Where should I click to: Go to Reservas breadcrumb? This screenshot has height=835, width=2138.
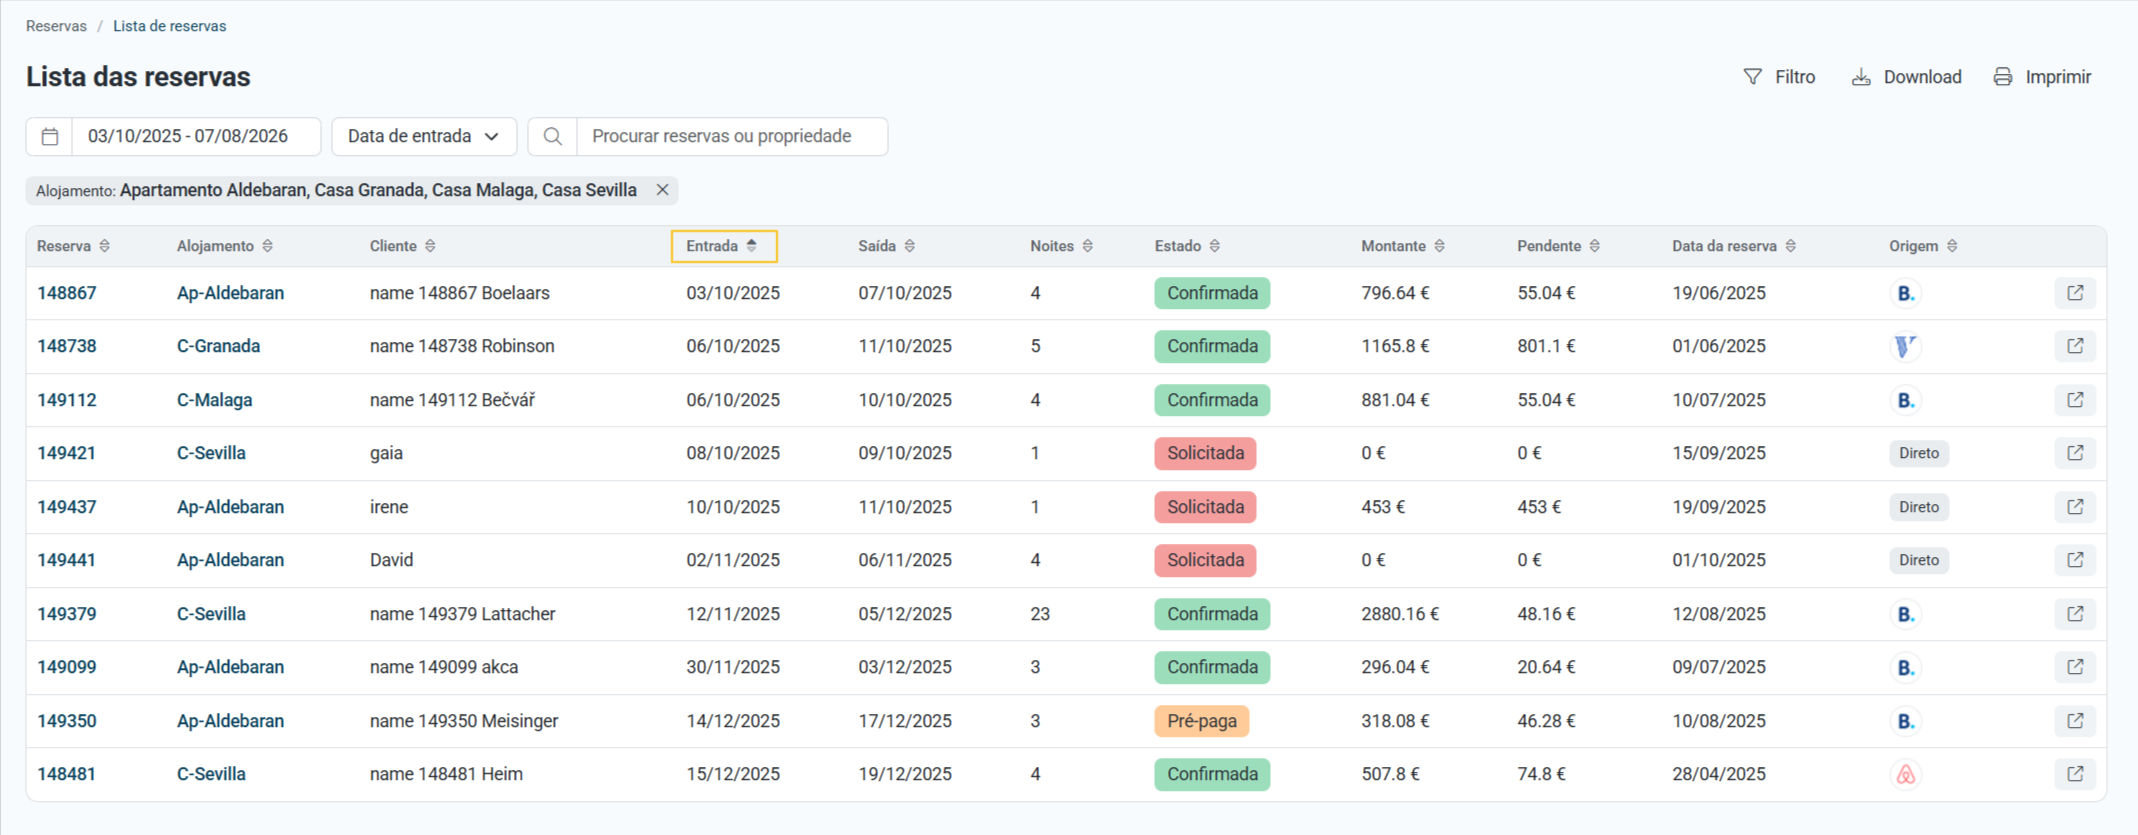[56, 26]
